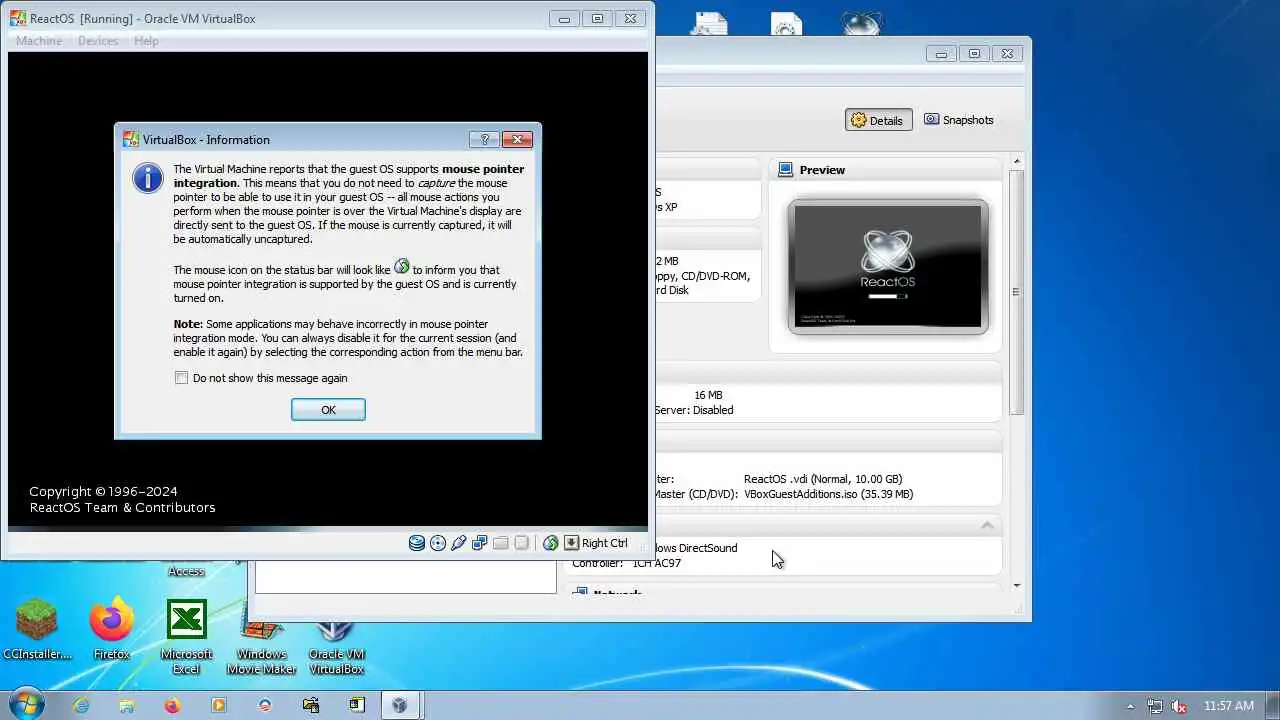Open the Windows Movie Maker desktop shortcut
Screen dimensions: 1280x720
click(261, 647)
